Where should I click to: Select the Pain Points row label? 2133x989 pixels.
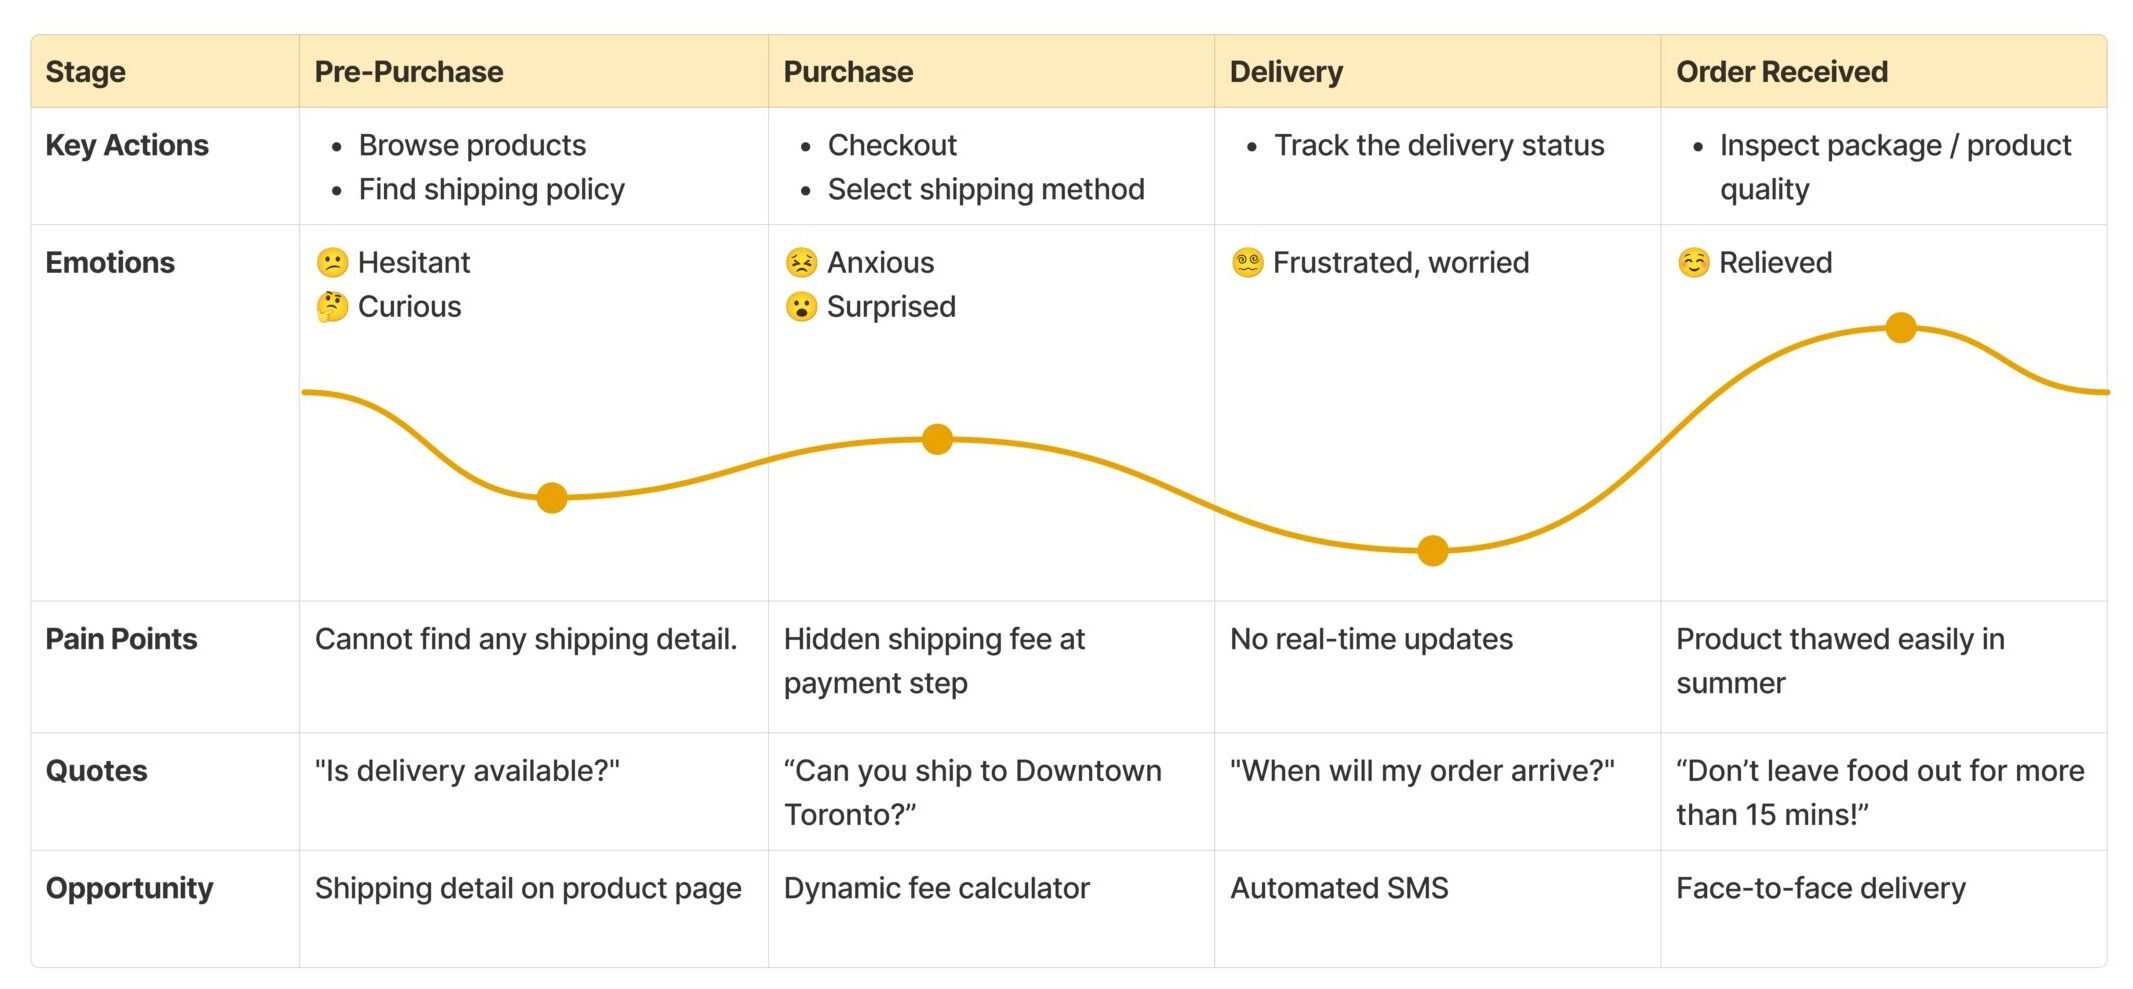(122, 639)
